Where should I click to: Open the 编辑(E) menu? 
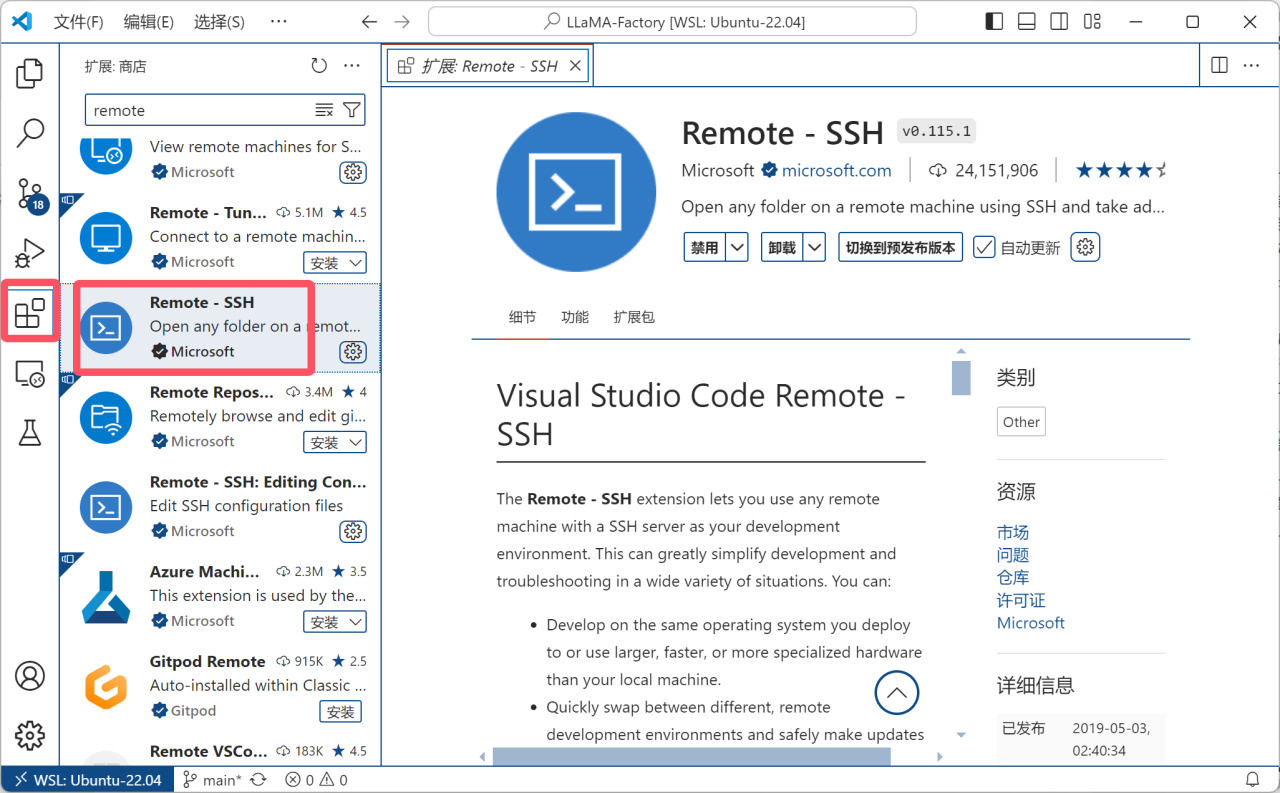[148, 22]
